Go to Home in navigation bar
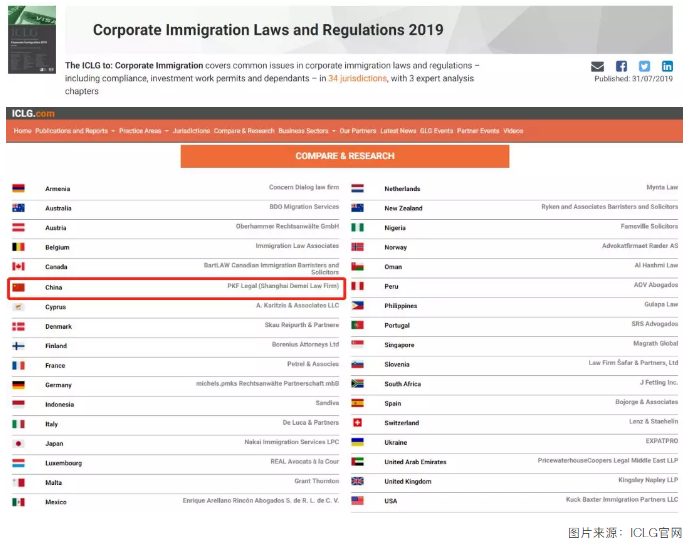This screenshot has height=548, width=690. point(22,131)
